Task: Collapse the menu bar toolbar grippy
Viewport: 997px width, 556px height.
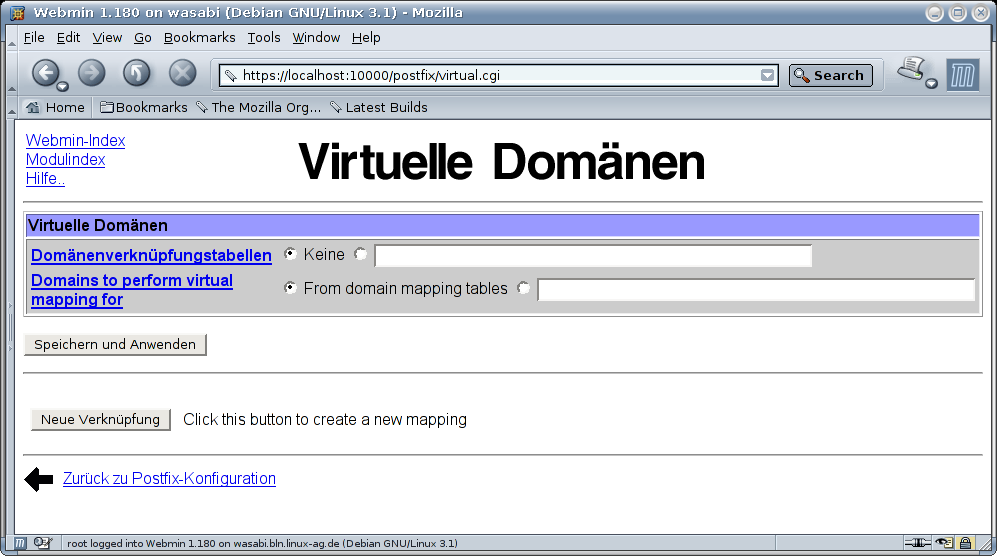Action: 12,38
